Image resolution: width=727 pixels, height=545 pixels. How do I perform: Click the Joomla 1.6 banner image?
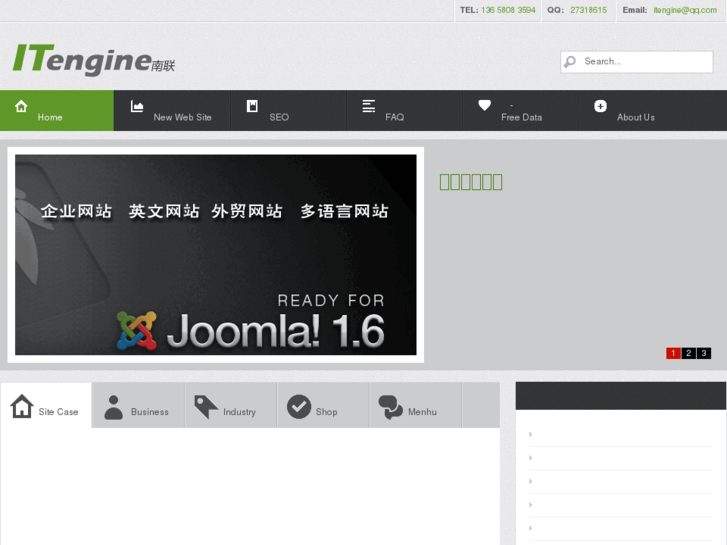click(216, 255)
